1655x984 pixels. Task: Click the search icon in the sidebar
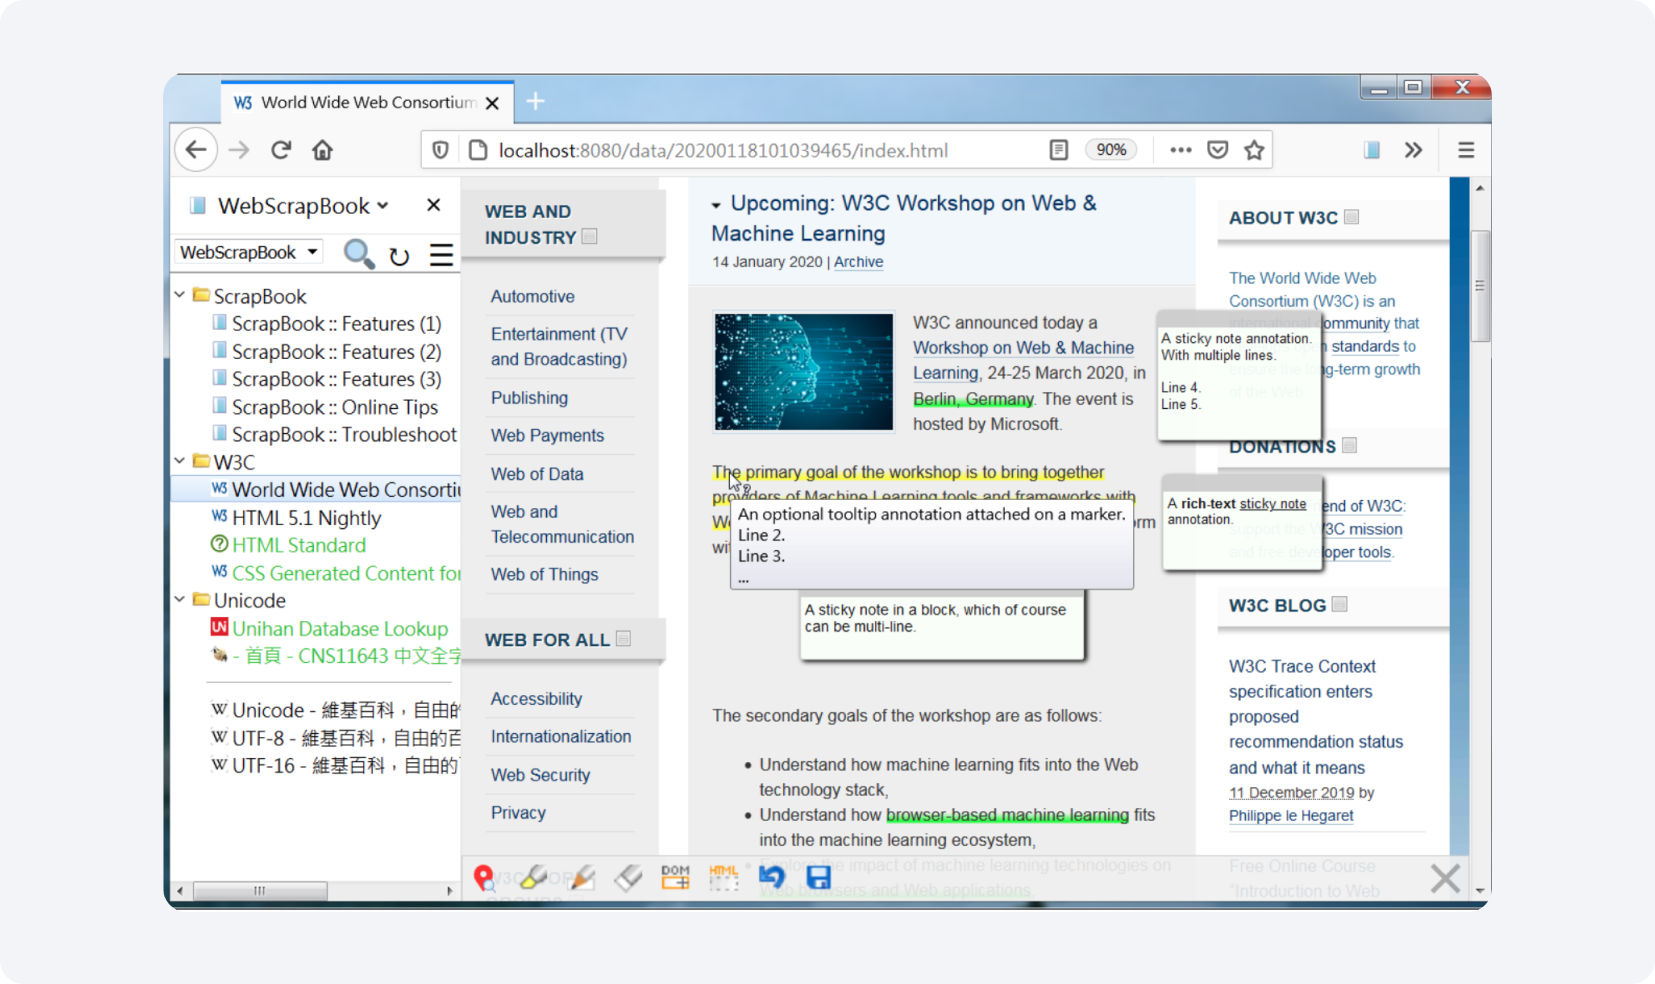(x=359, y=255)
